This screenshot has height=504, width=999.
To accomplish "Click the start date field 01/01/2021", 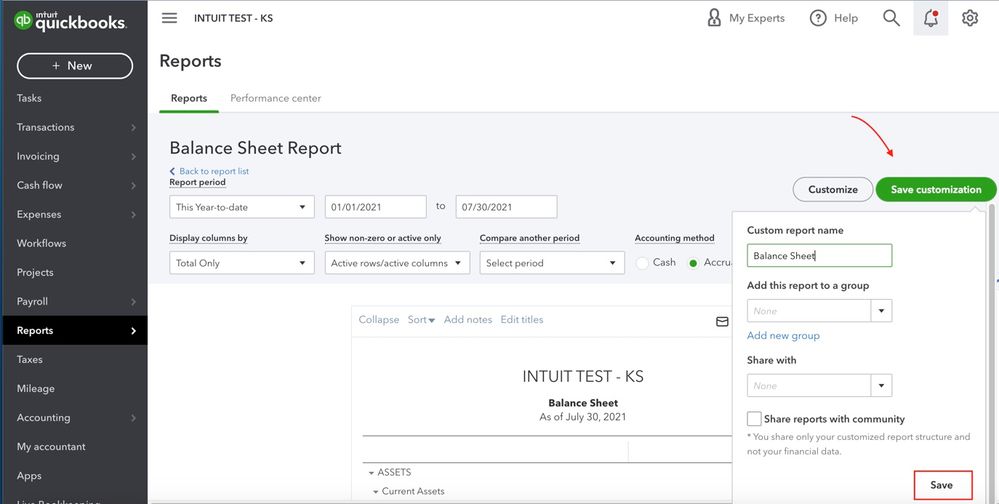I will coord(375,207).
